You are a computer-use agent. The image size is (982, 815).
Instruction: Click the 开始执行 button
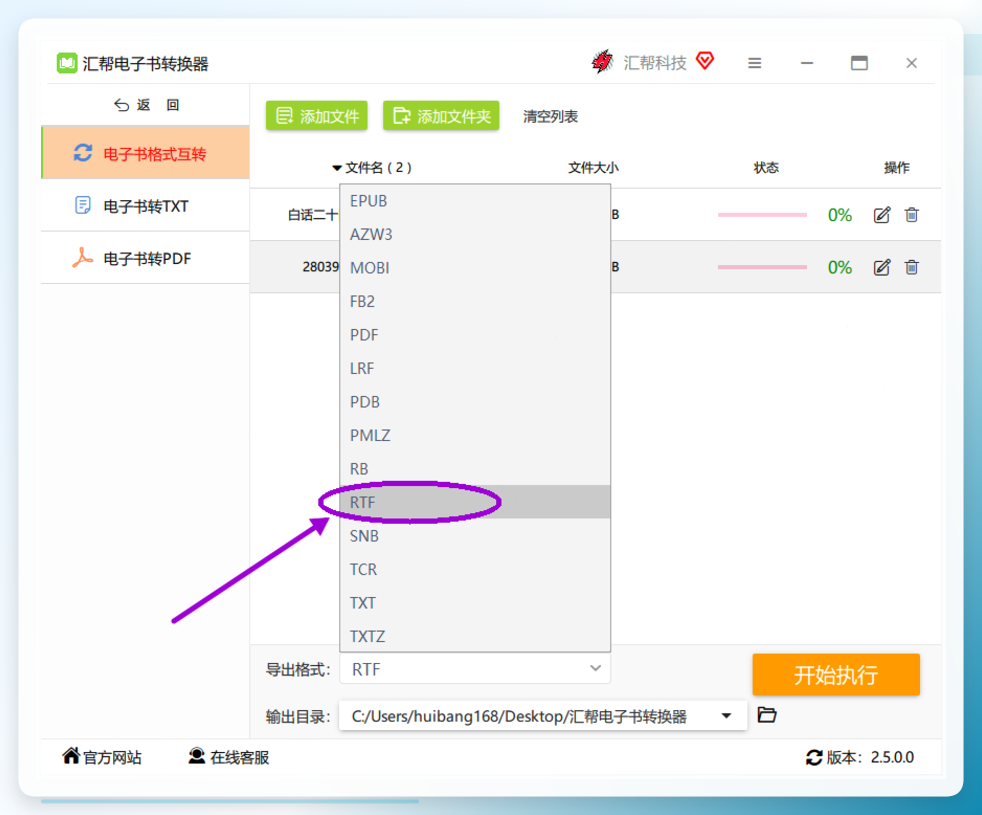point(835,675)
